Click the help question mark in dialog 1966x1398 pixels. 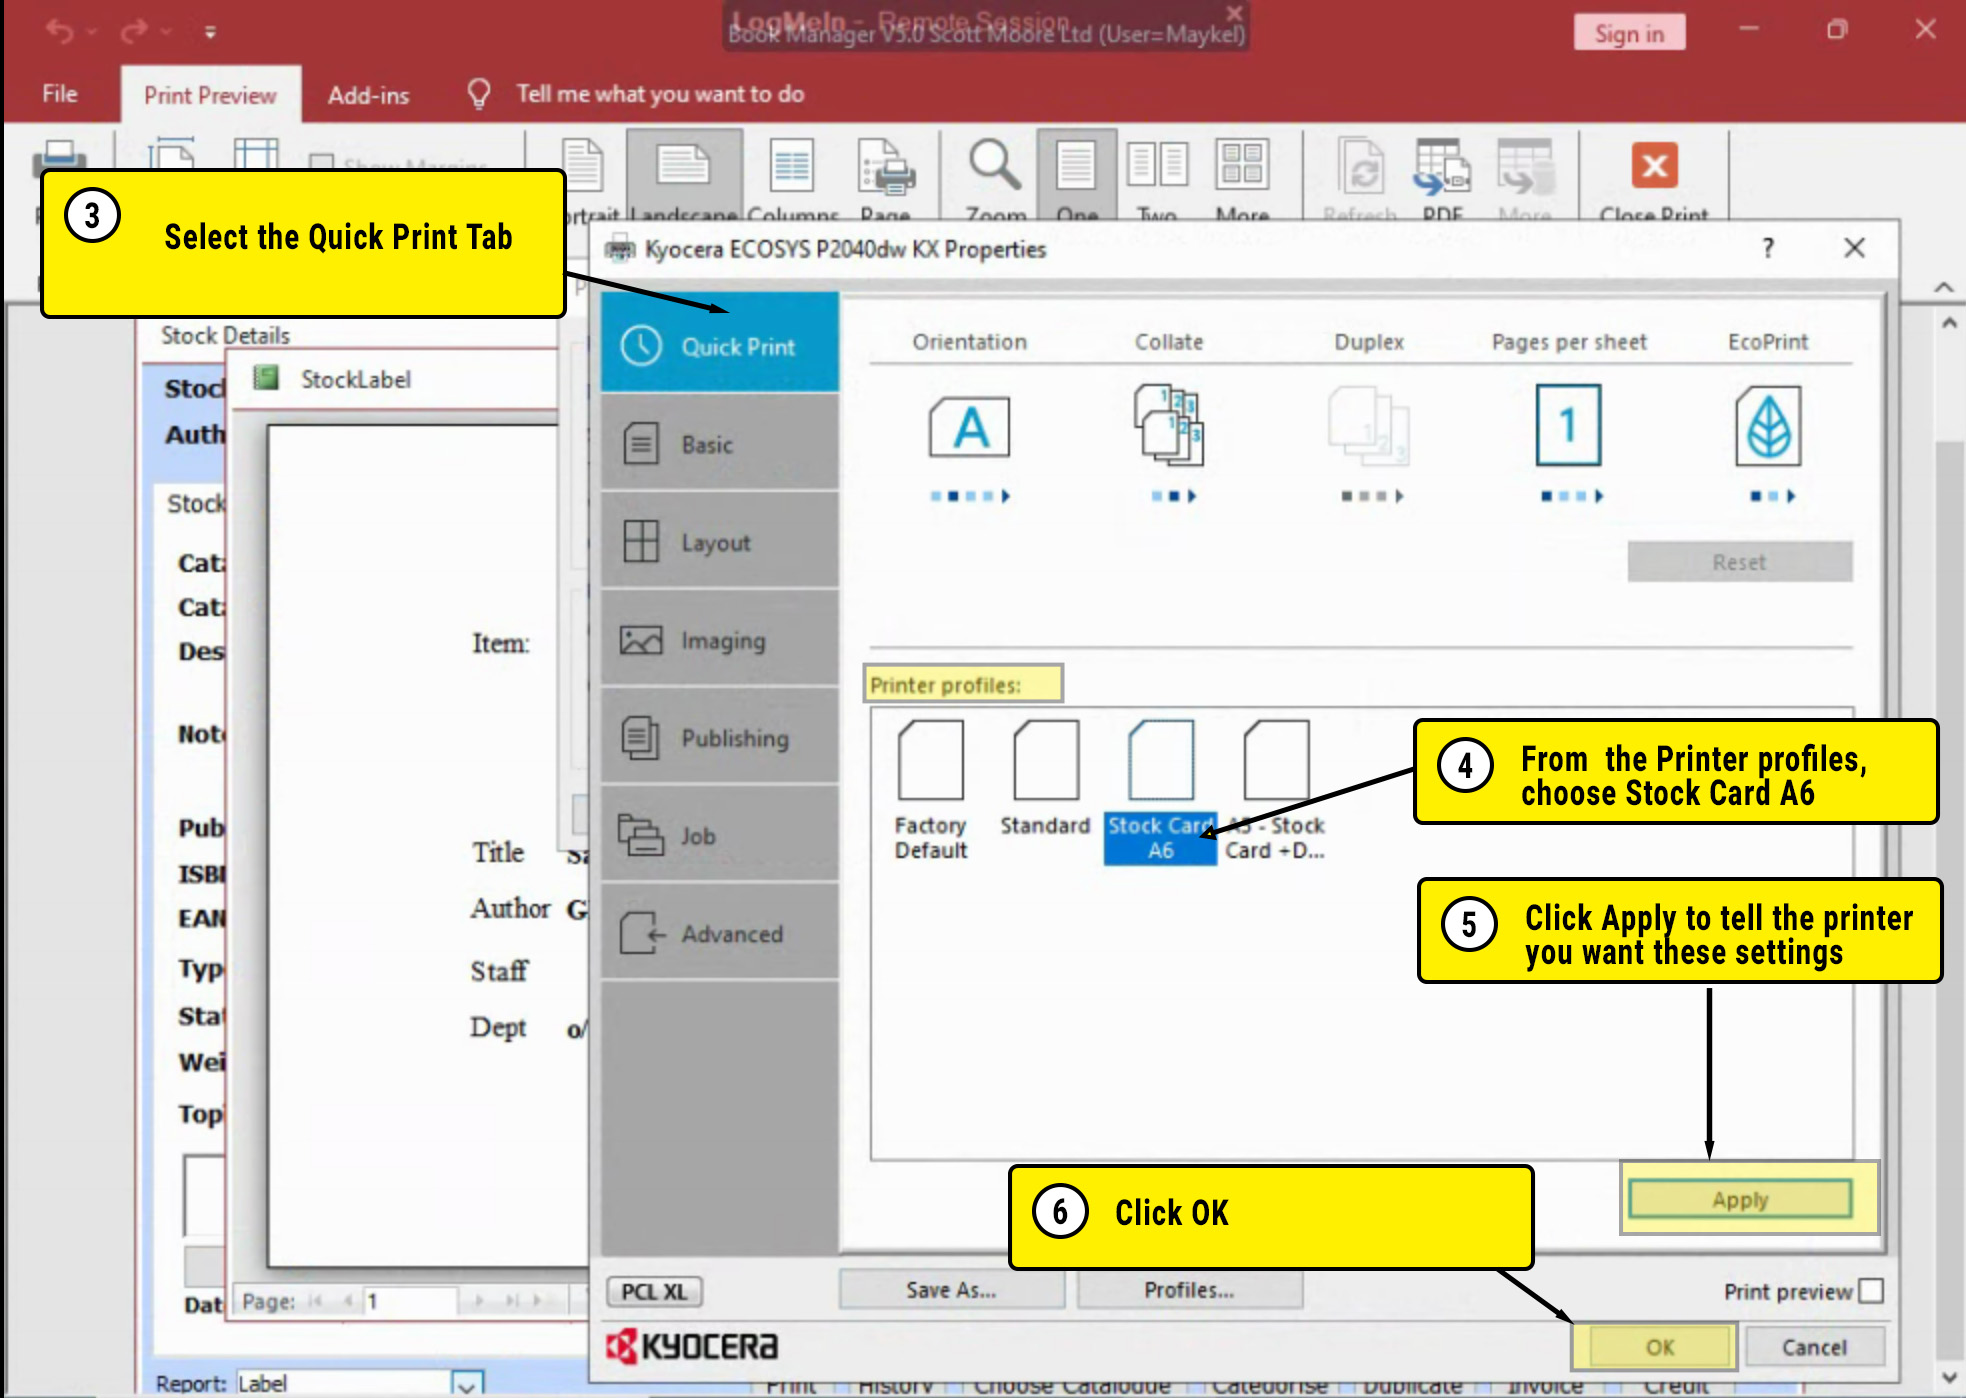1768,248
